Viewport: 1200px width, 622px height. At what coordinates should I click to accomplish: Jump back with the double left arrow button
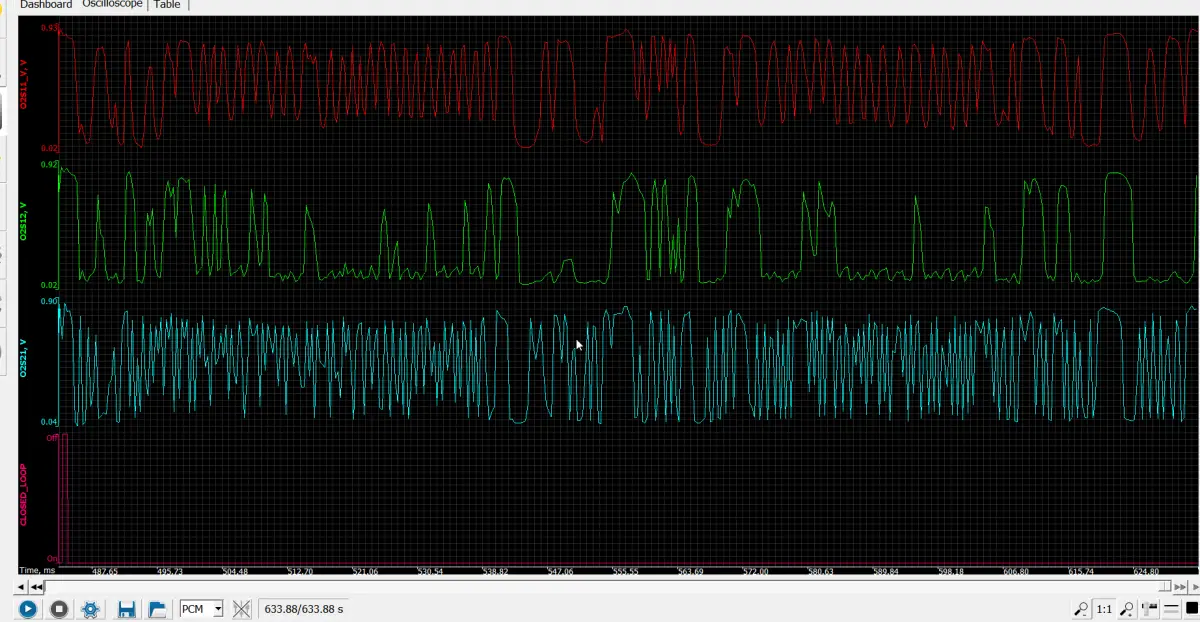(36, 587)
